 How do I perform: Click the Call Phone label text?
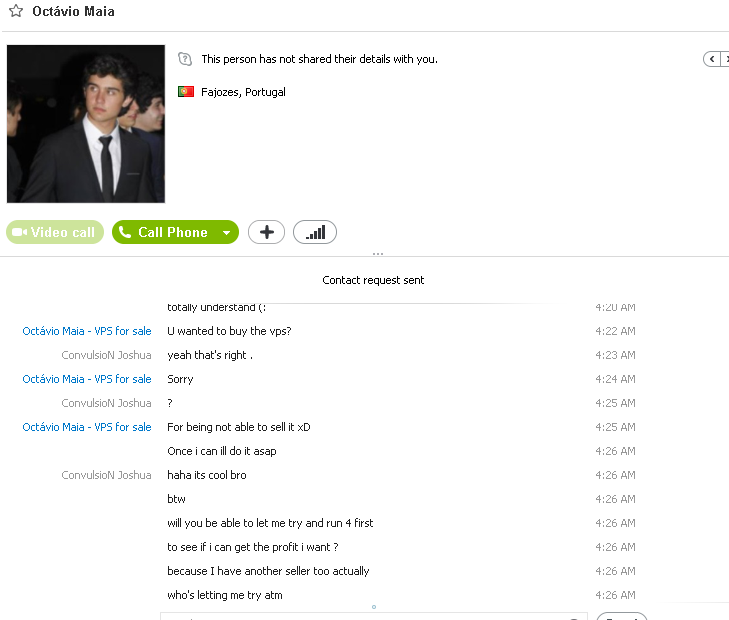click(x=173, y=232)
